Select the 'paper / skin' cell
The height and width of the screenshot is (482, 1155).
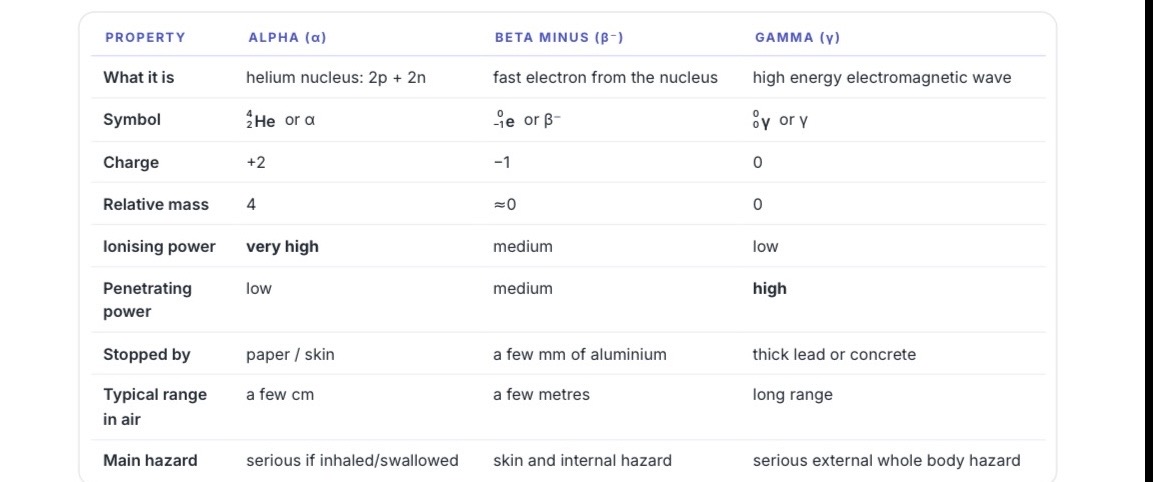(290, 354)
